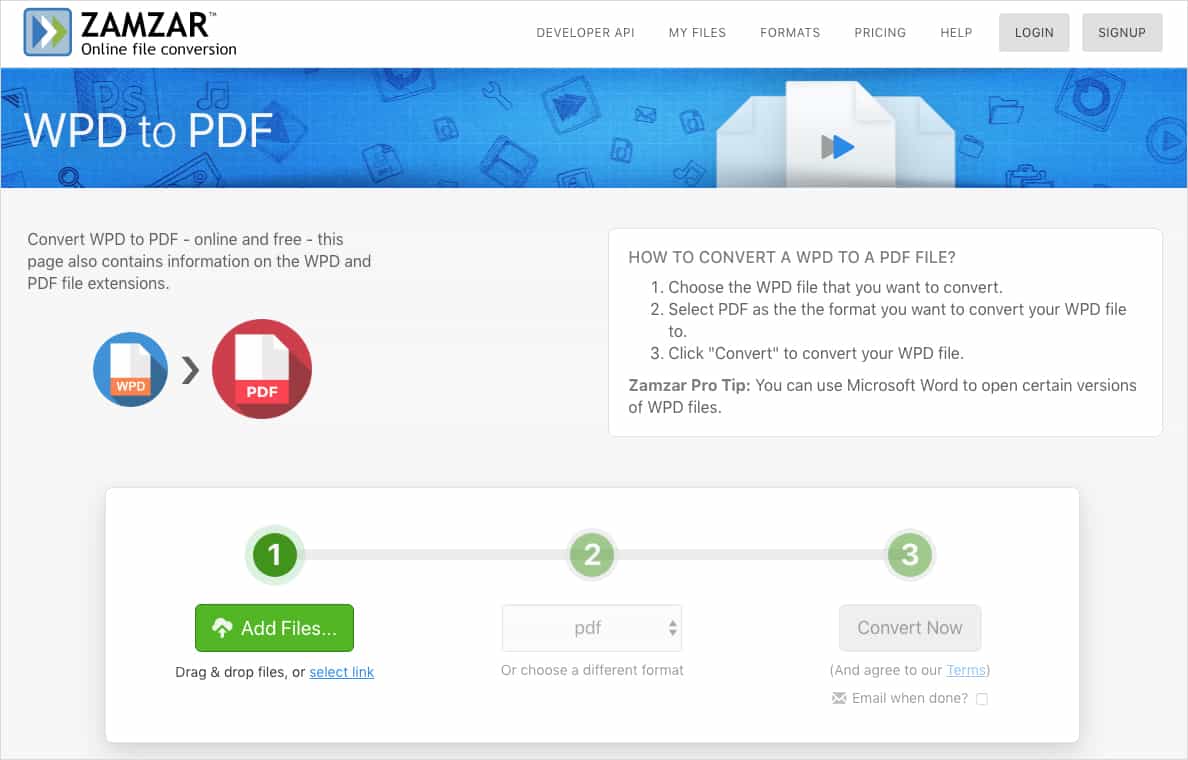Click instruction 'Select PDF as the the format'

(897, 320)
